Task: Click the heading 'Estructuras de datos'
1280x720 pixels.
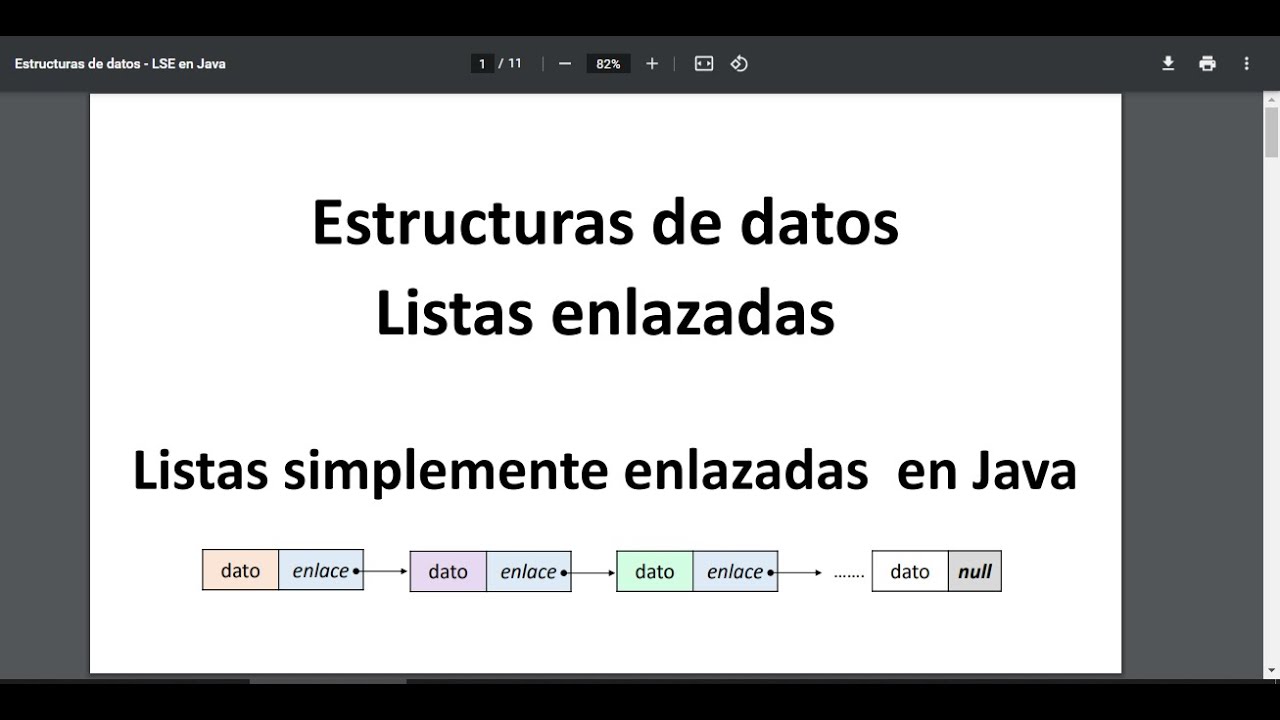Action: (605, 222)
